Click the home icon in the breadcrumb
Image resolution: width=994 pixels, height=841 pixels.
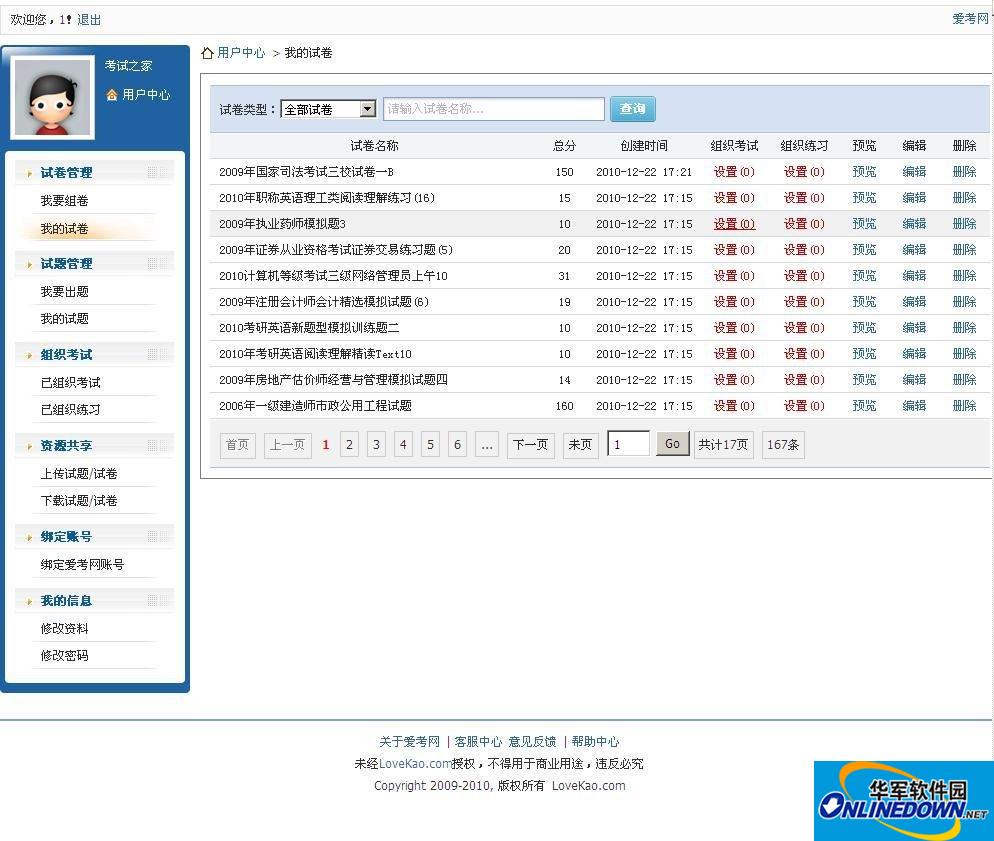pyautogui.click(x=206, y=52)
